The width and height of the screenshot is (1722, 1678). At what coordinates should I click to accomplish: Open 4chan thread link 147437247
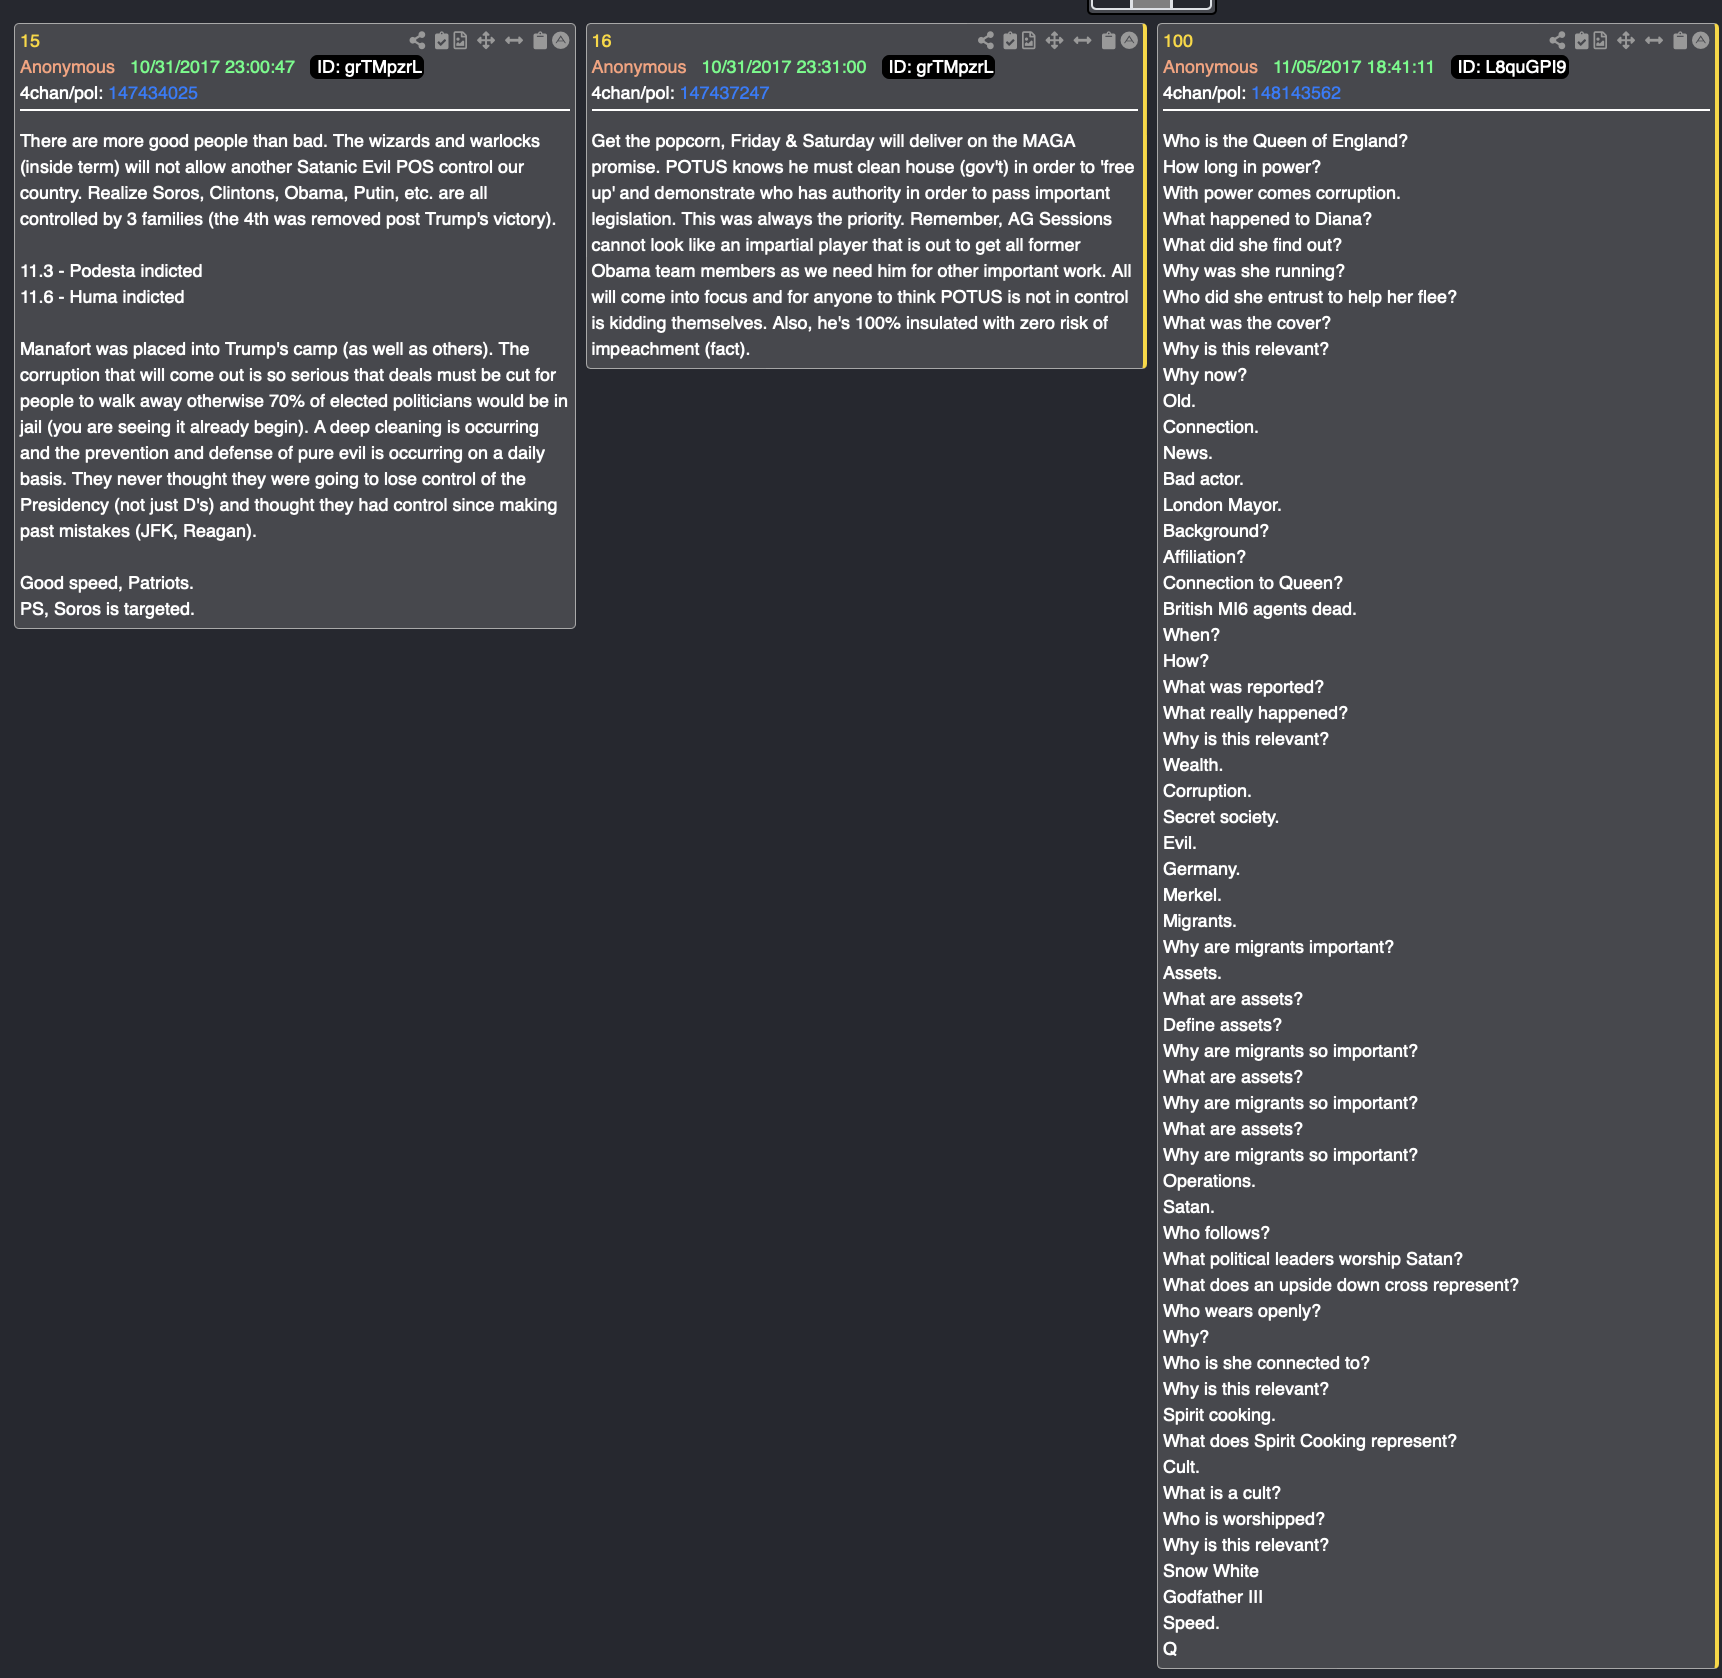(x=724, y=93)
